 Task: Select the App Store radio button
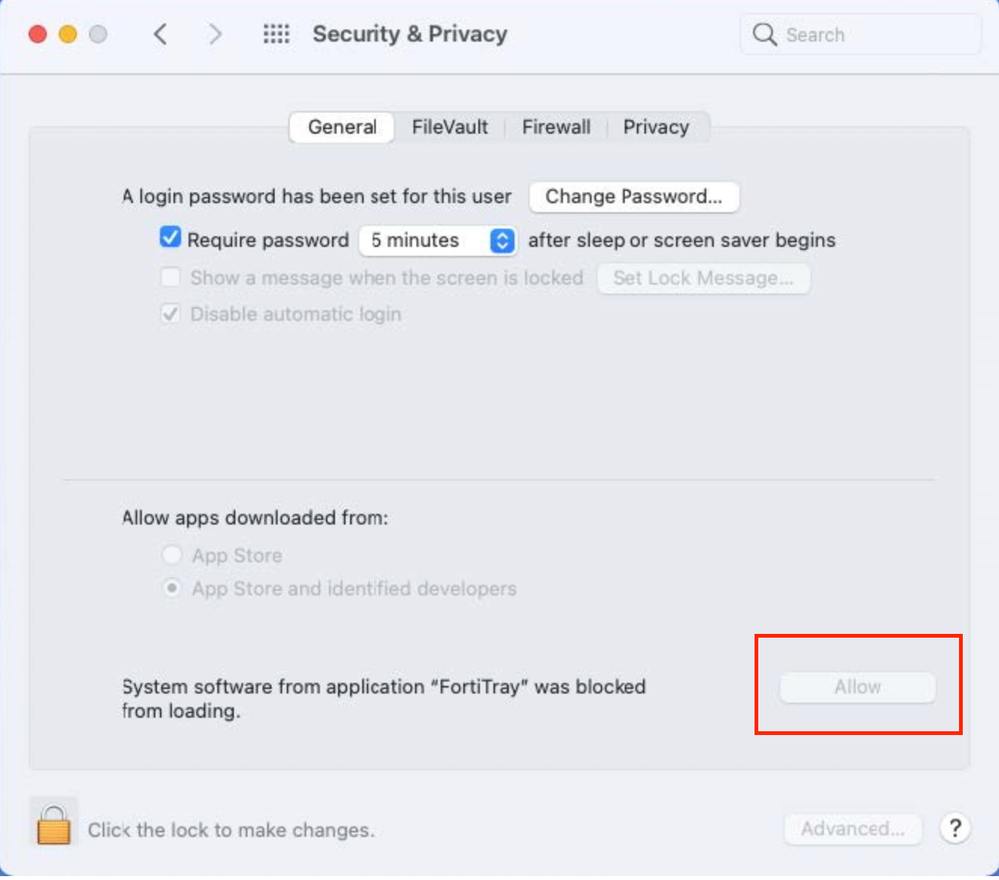click(173, 555)
